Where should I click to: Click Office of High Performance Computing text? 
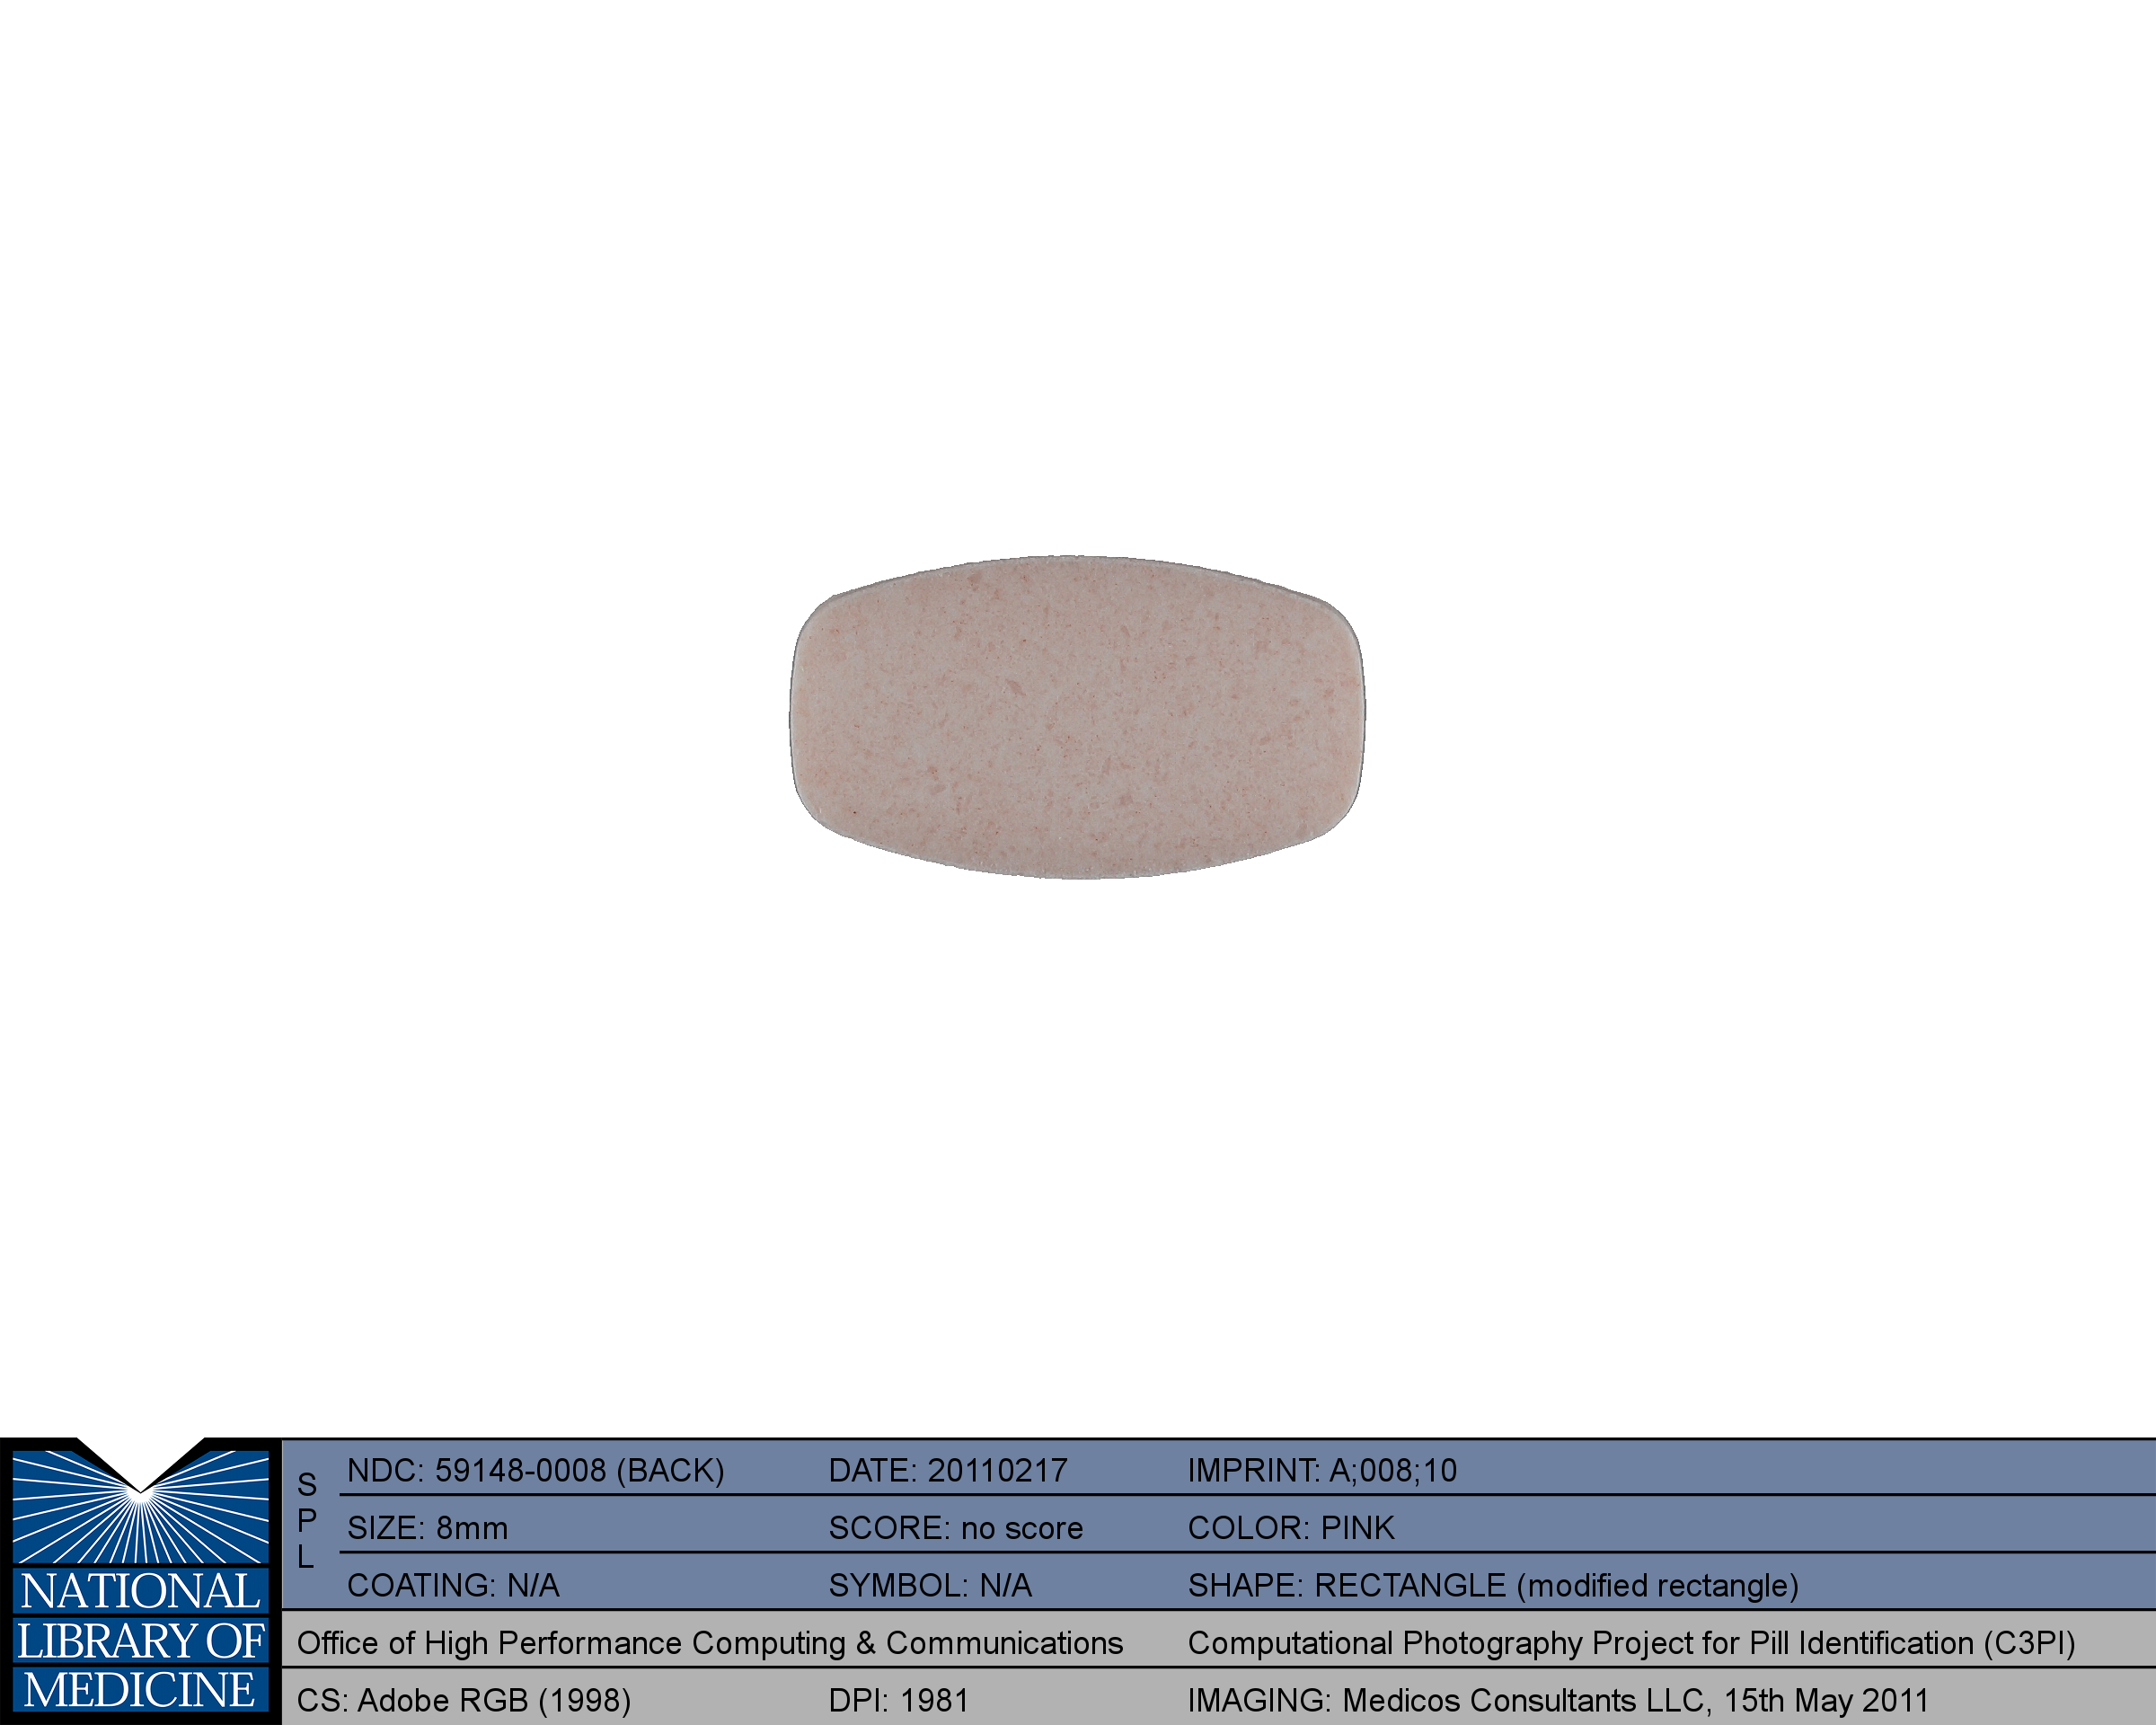click(709, 1643)
